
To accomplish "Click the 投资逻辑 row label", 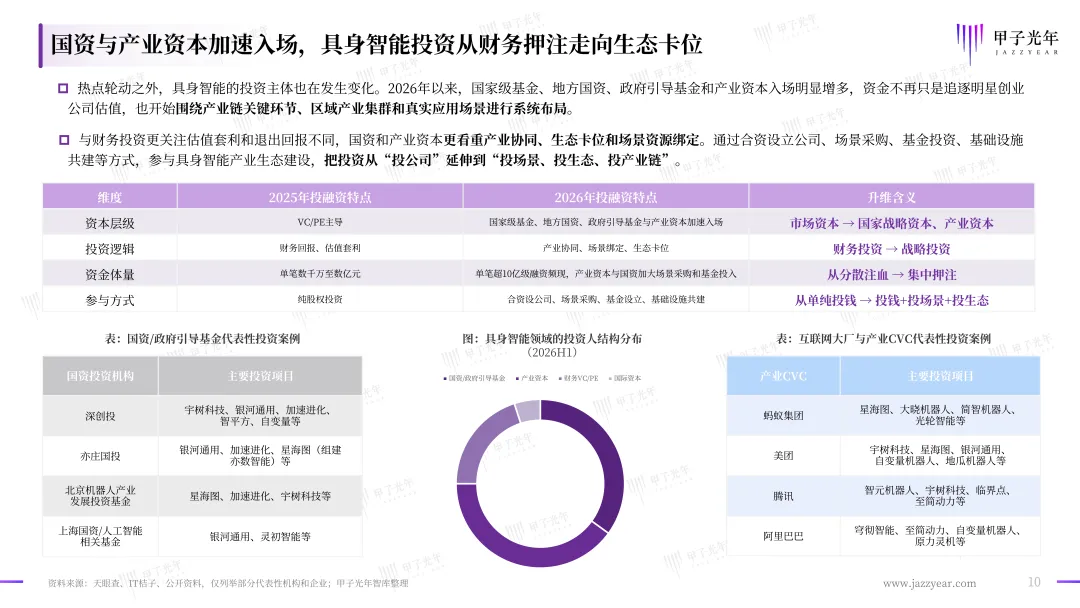I will (110, 249).
